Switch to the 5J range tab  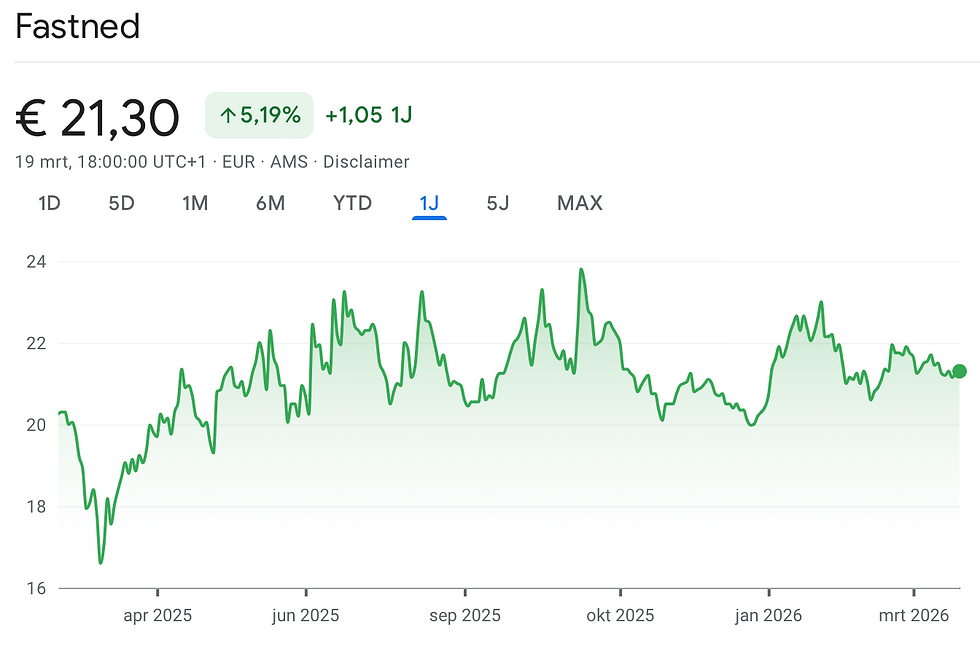click(498, 203)
